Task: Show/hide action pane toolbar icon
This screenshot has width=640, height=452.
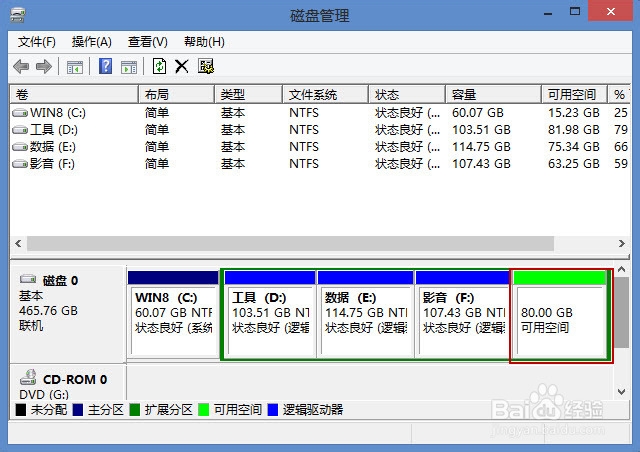Action: (129, 67)
